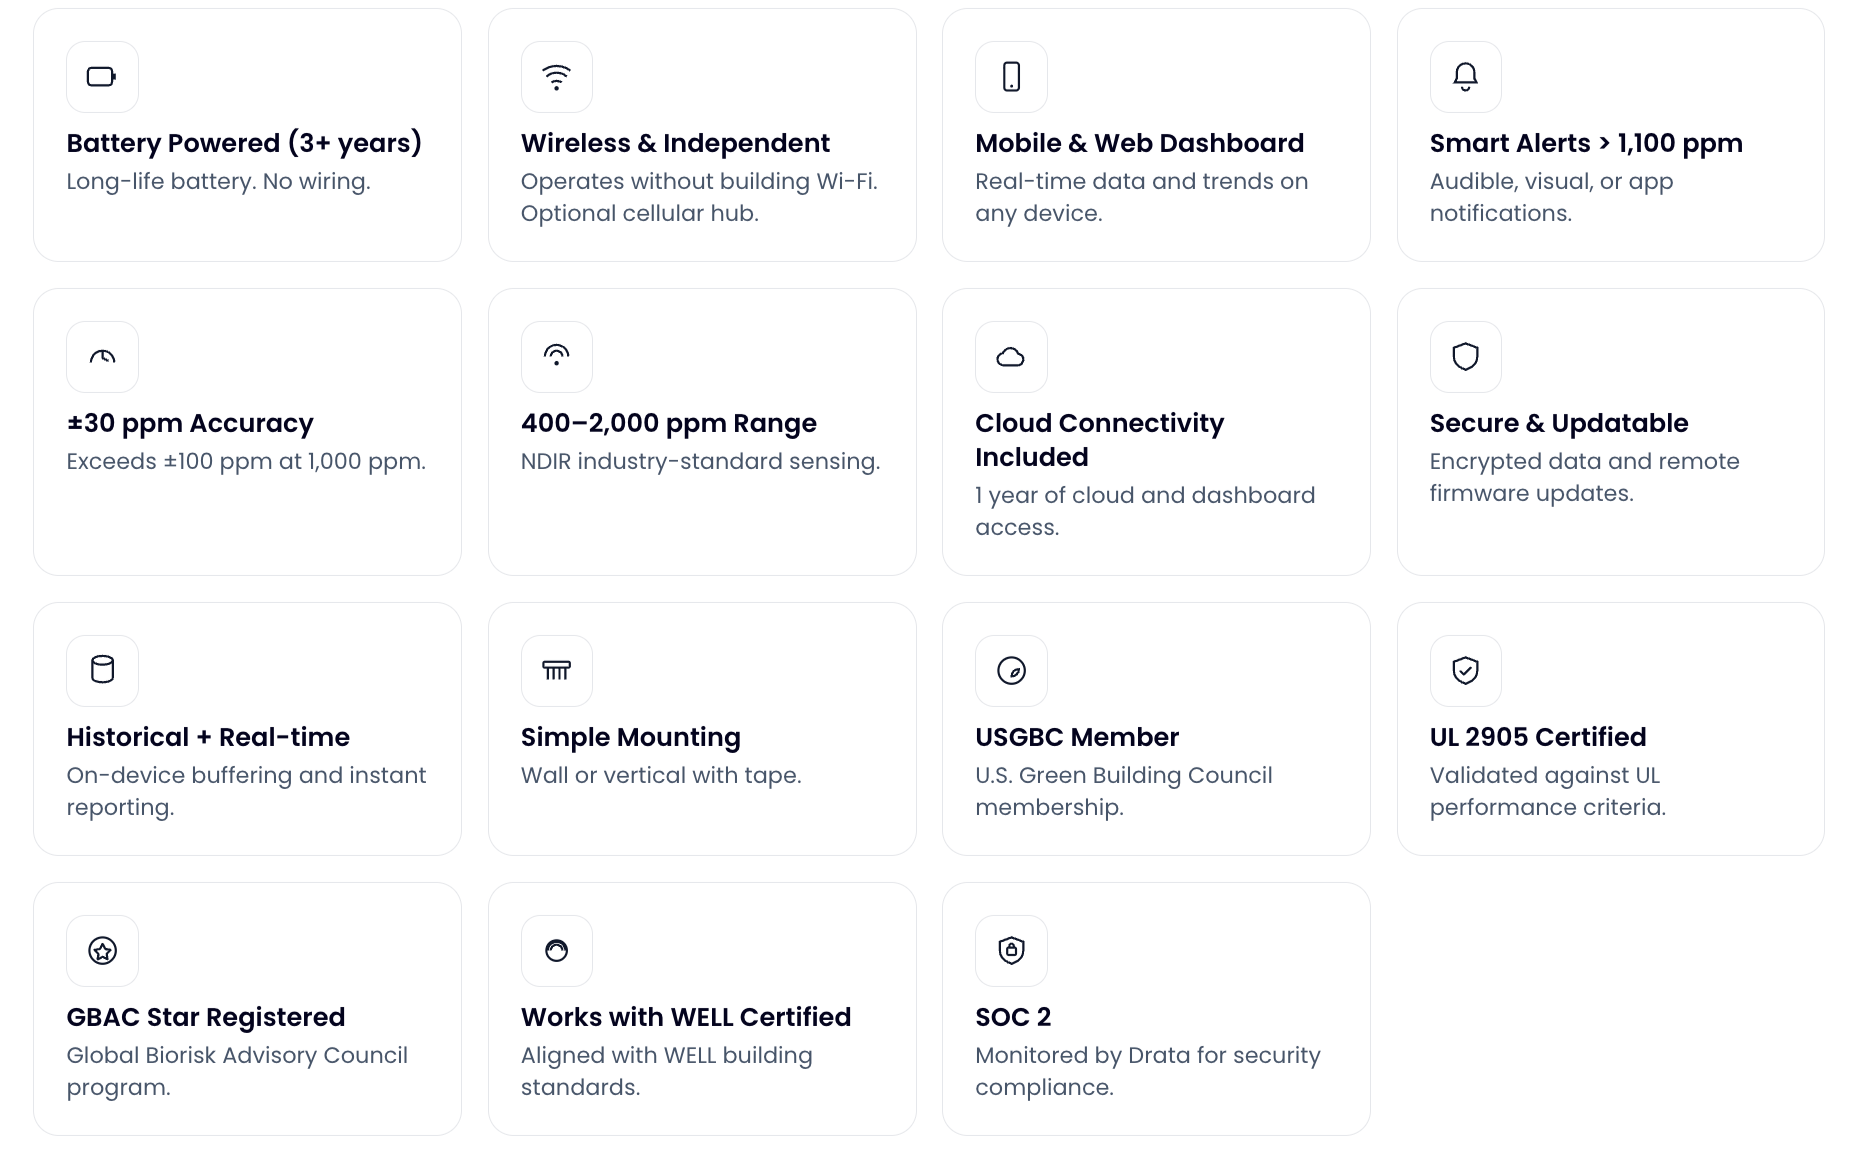Click the 'Smart Alerts > 1,100 ppm' title
The width and height of the screenshot is (1872, 1156).
click(1585, 143)
